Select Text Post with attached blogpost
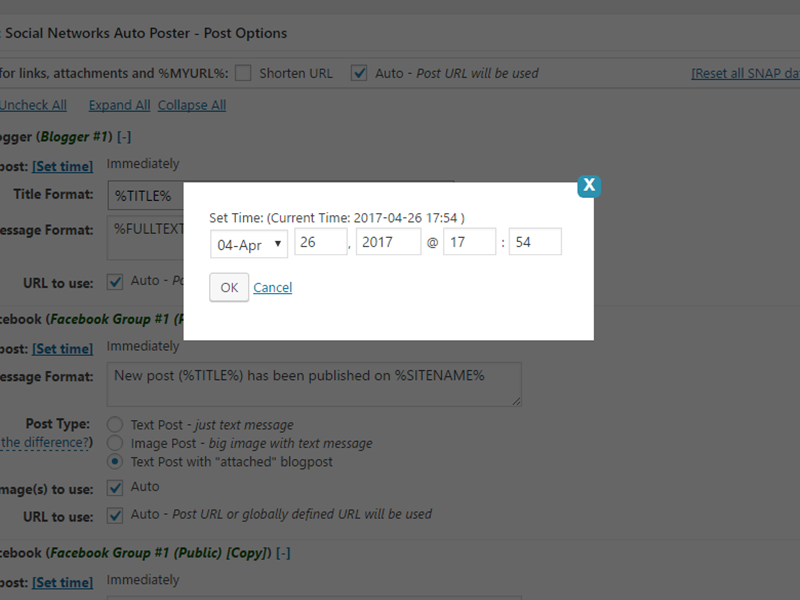Image resolution: width=800 pixels, height=600 pixels. pyautogui.click(x=115, y=461)
